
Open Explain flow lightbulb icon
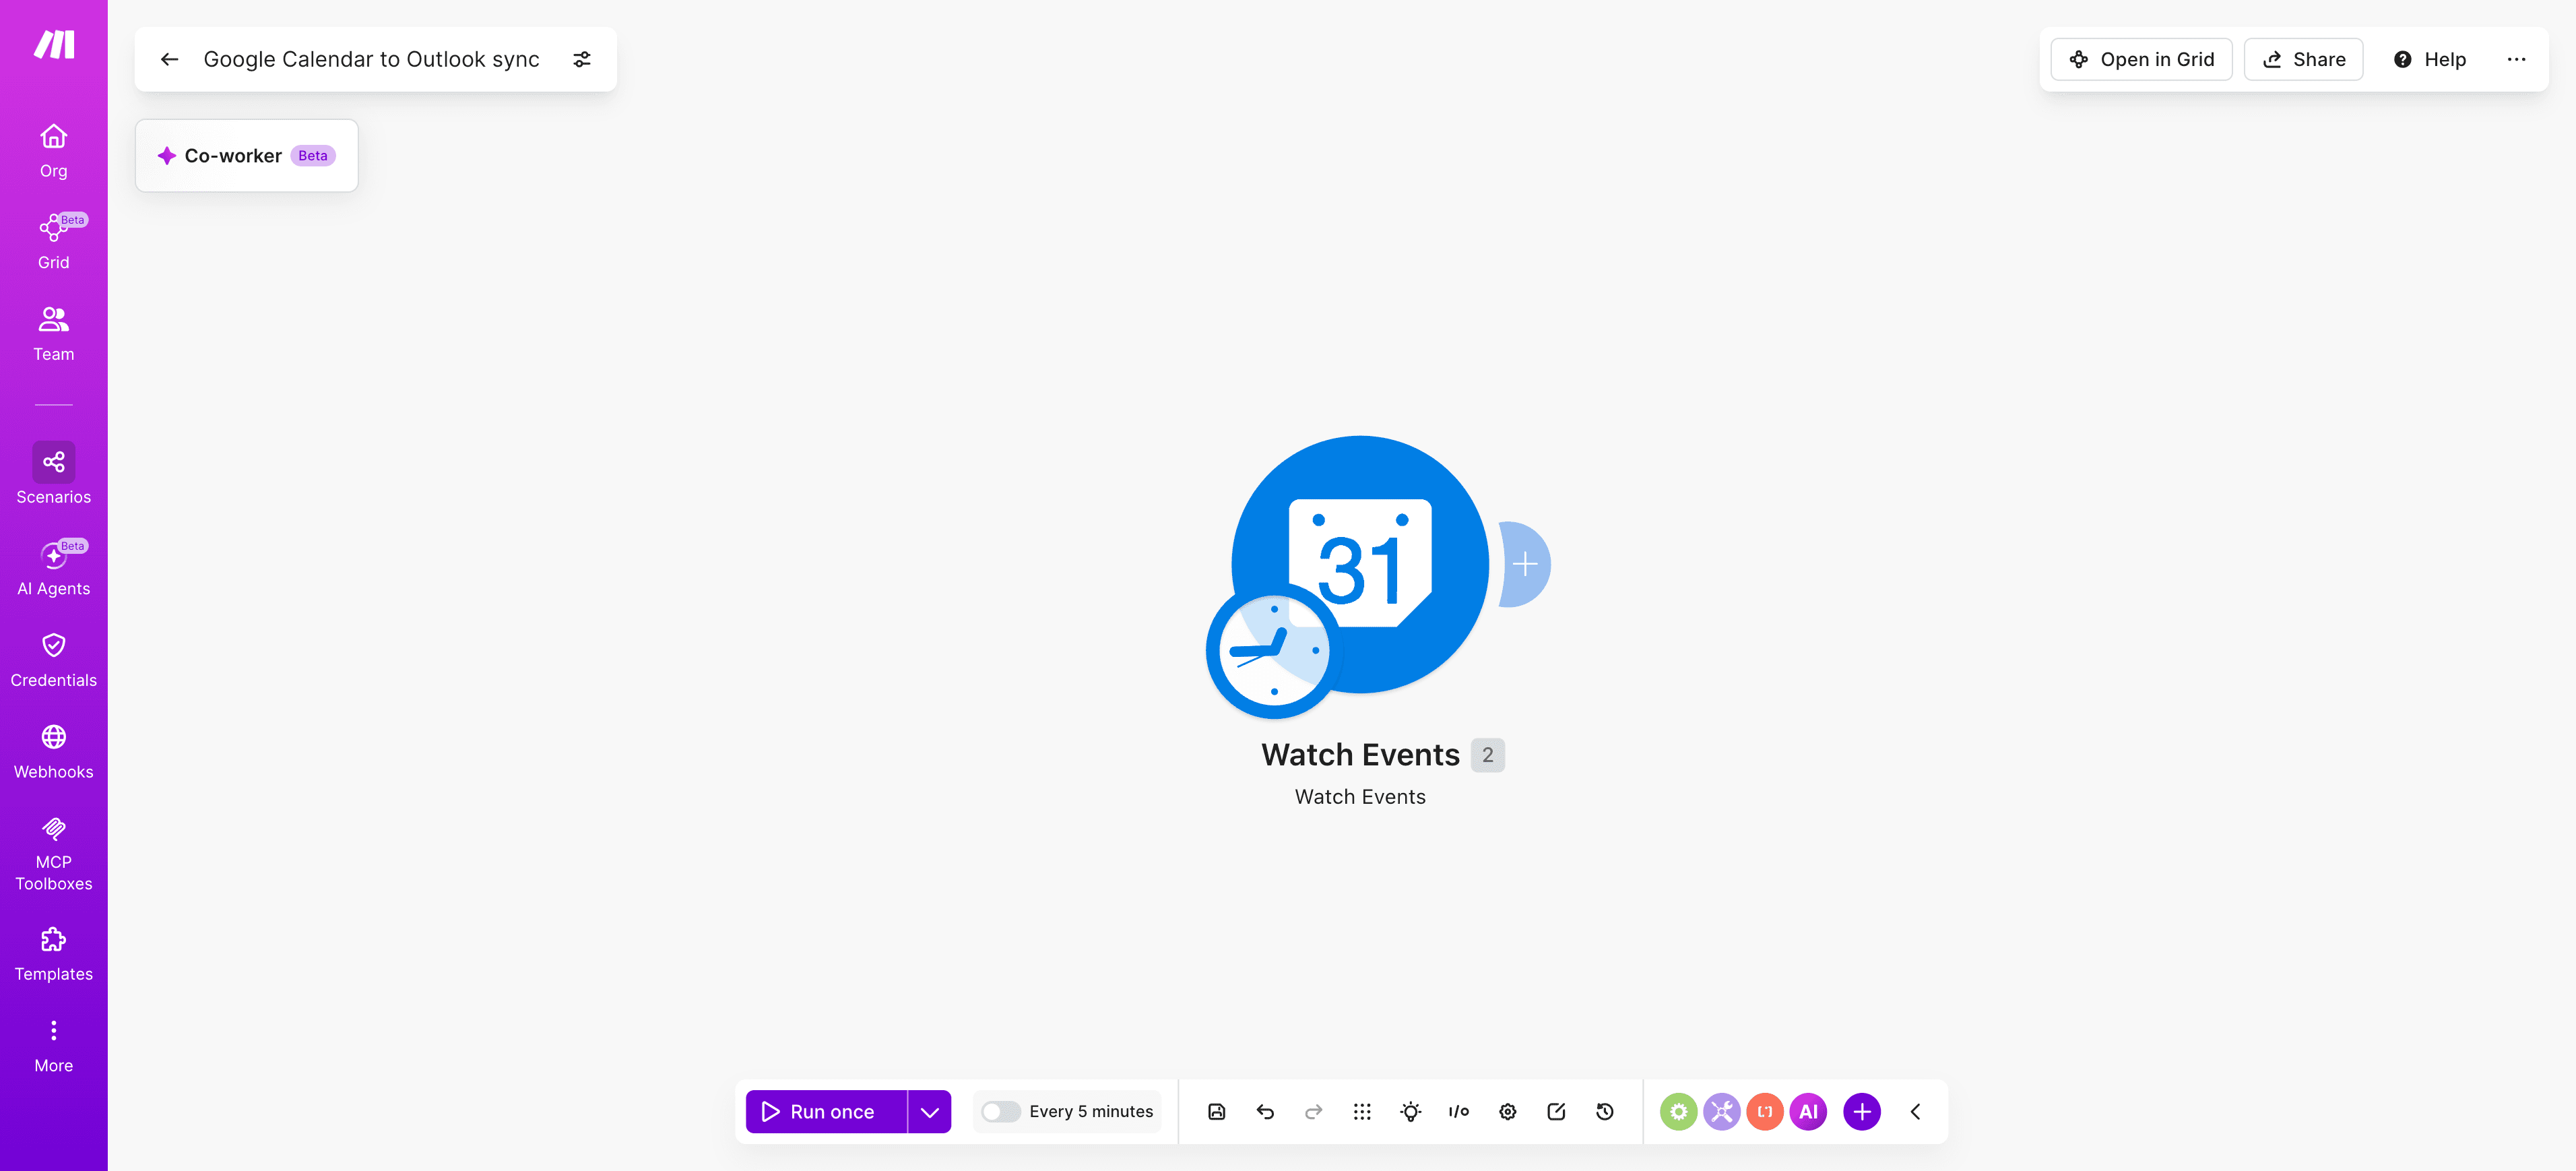point(1410,1111)
